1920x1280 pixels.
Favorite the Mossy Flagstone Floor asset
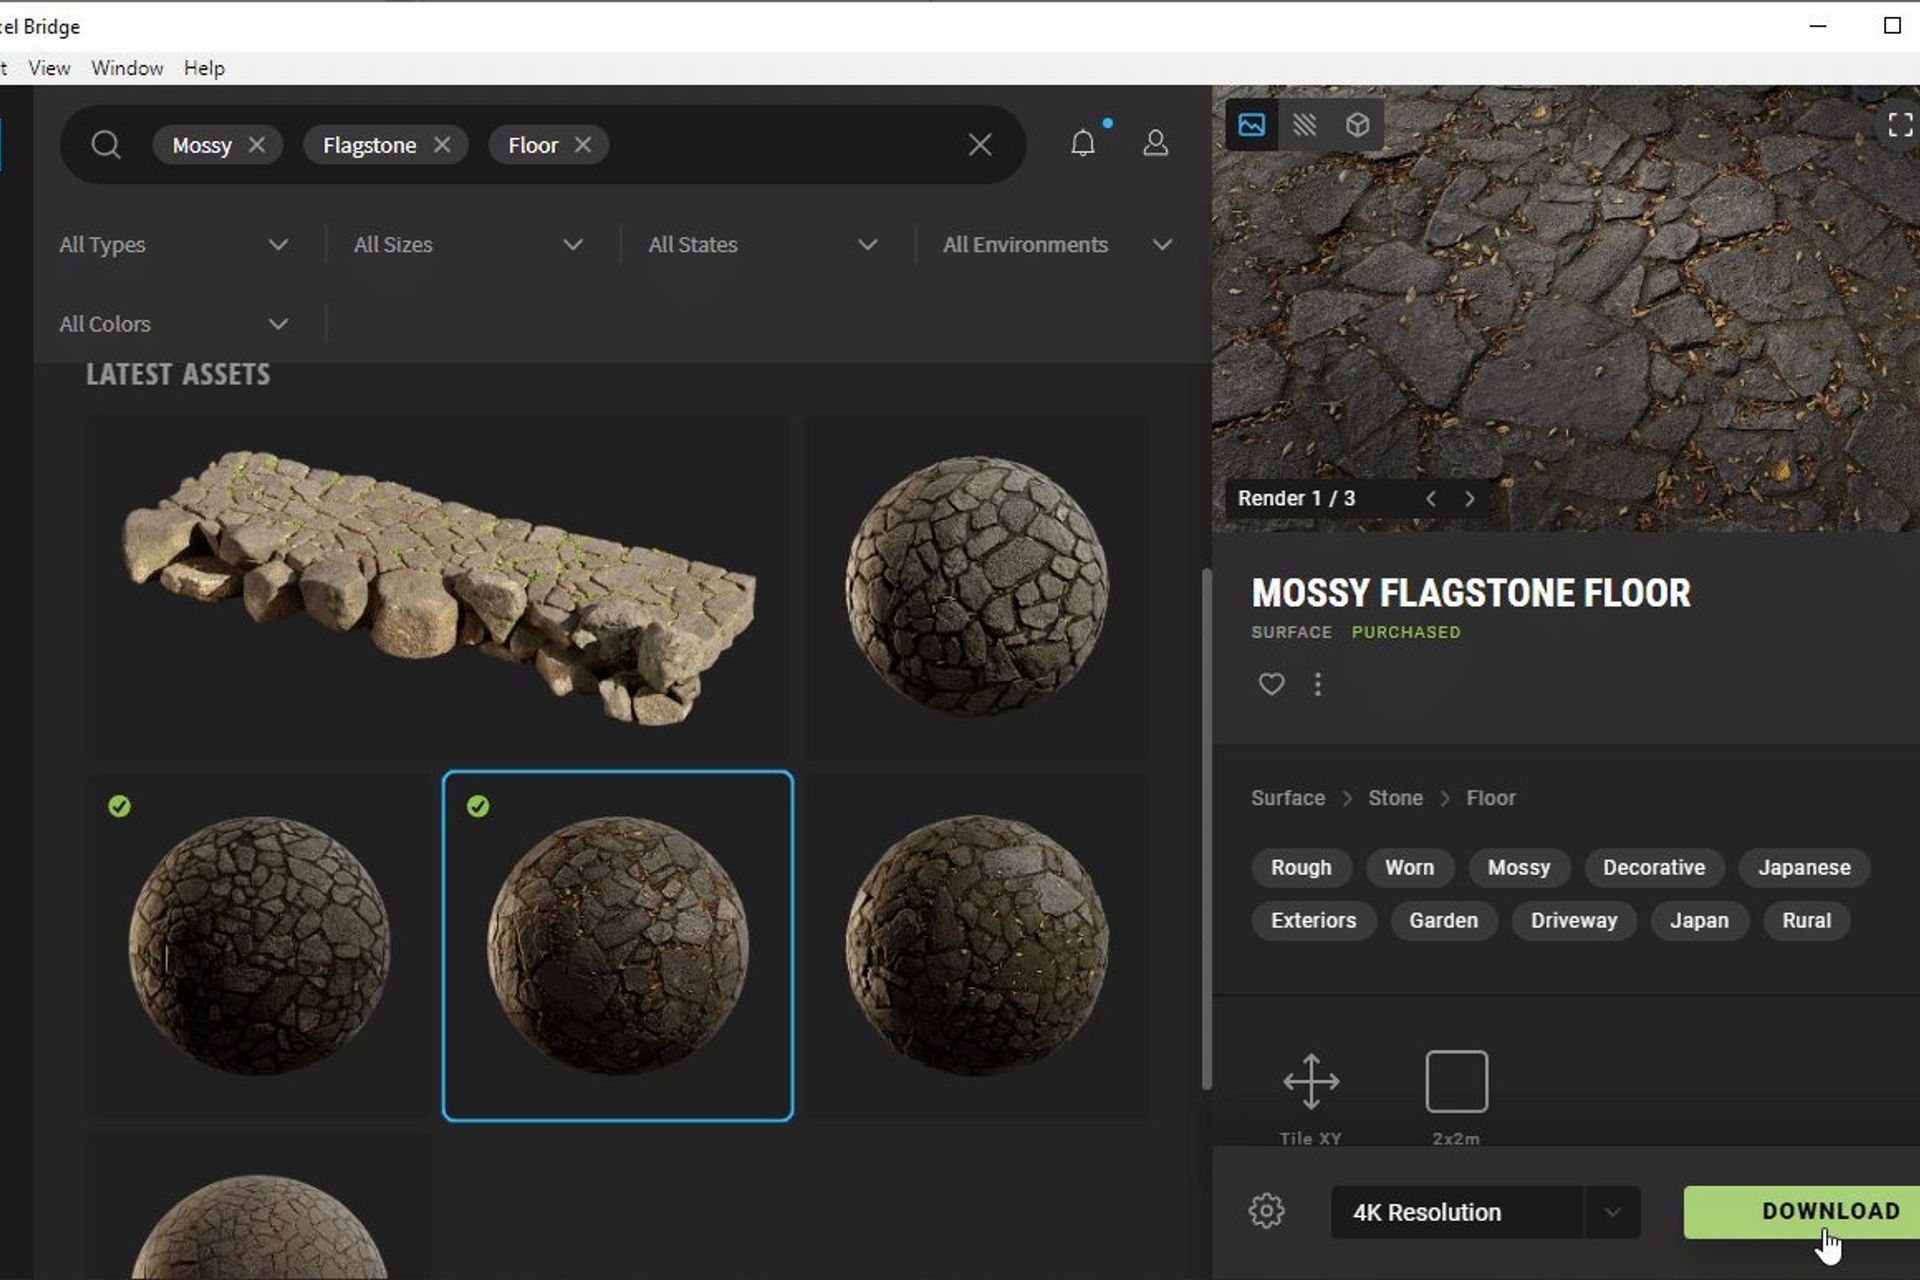click(1271, 684)
